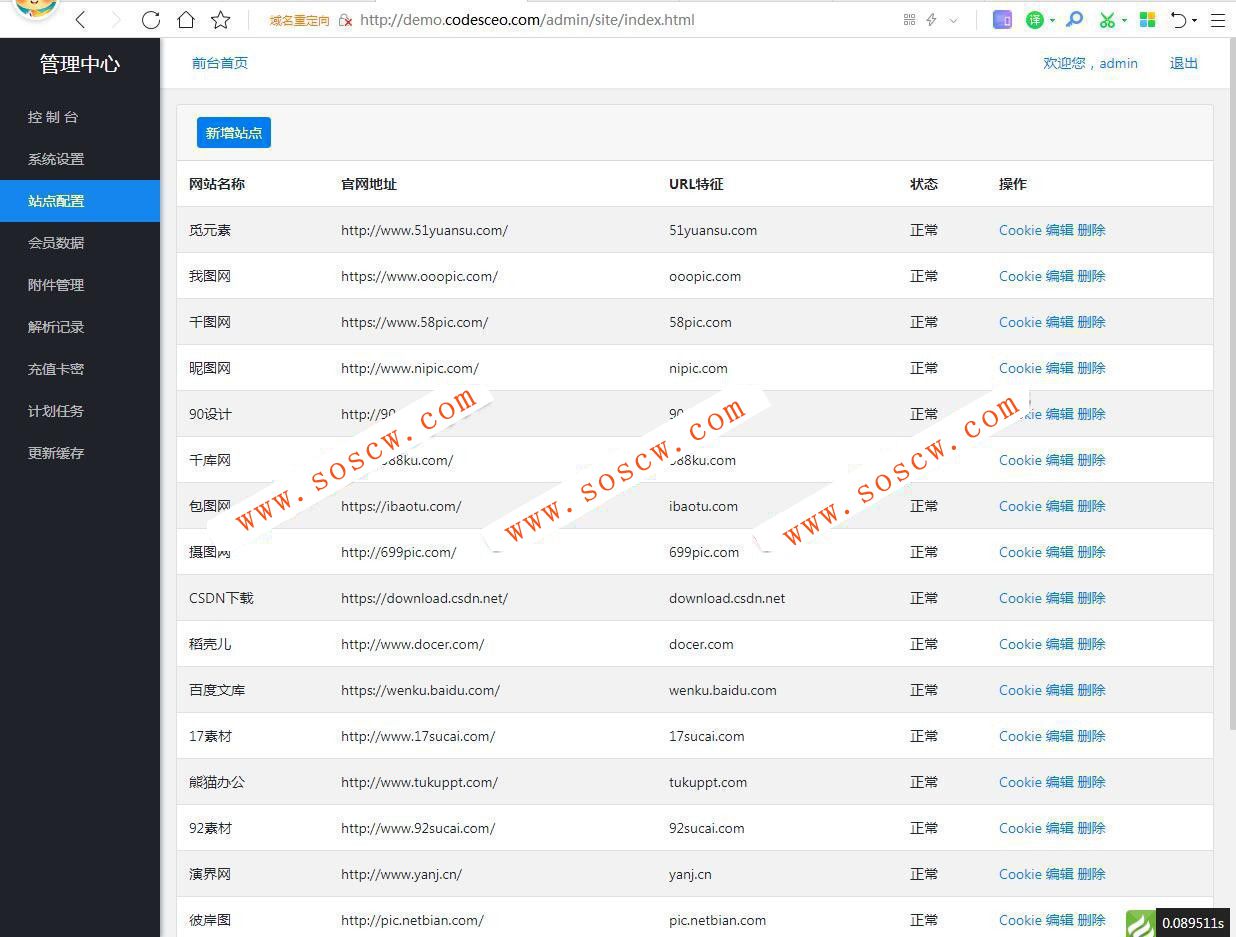The image size is (1236, 937).
Task: Click the URL特征 column header
Action: (696, 184)
